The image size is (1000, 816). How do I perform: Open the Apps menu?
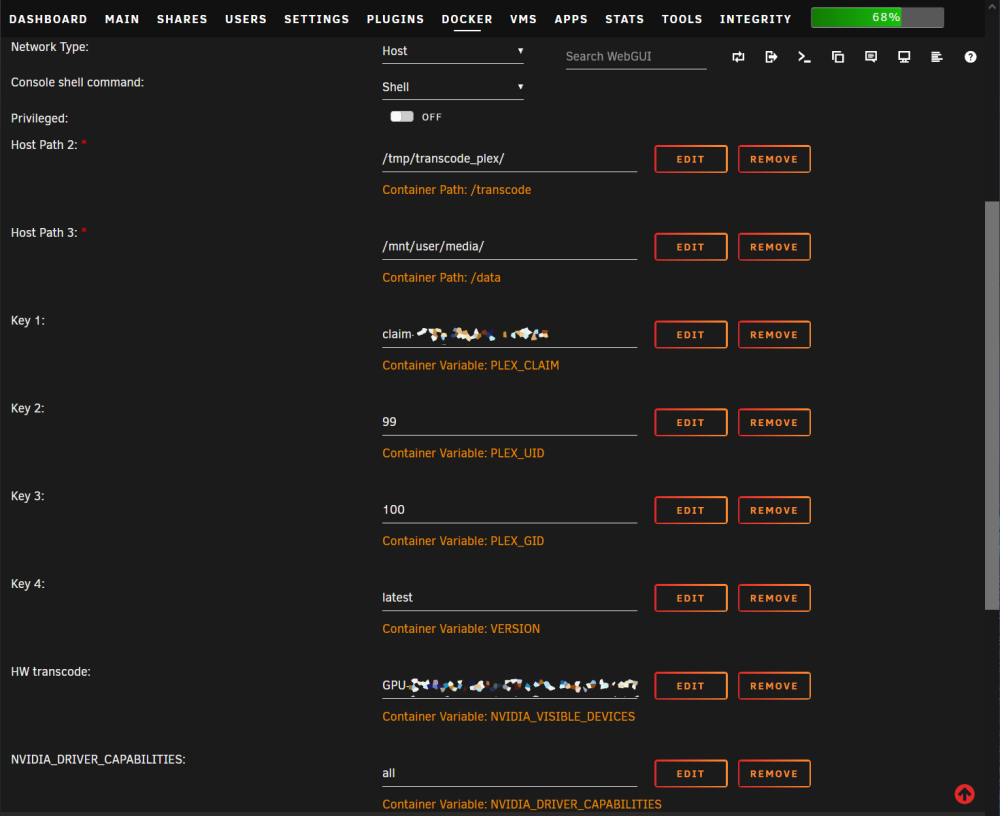click(571, 19)
